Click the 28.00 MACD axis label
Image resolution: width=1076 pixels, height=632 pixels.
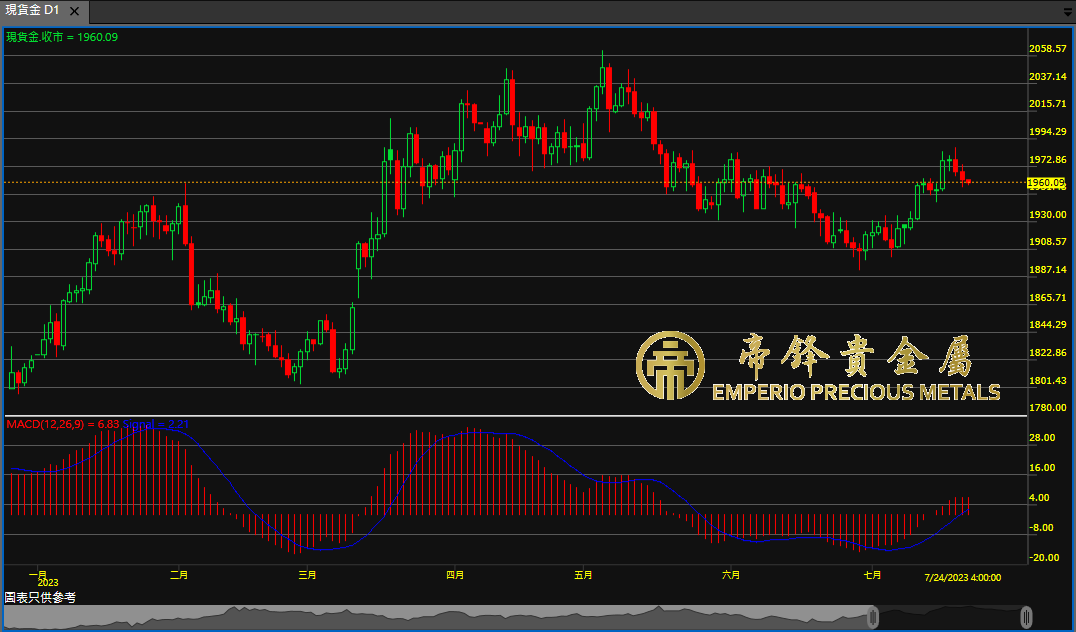coord(1042,438)
